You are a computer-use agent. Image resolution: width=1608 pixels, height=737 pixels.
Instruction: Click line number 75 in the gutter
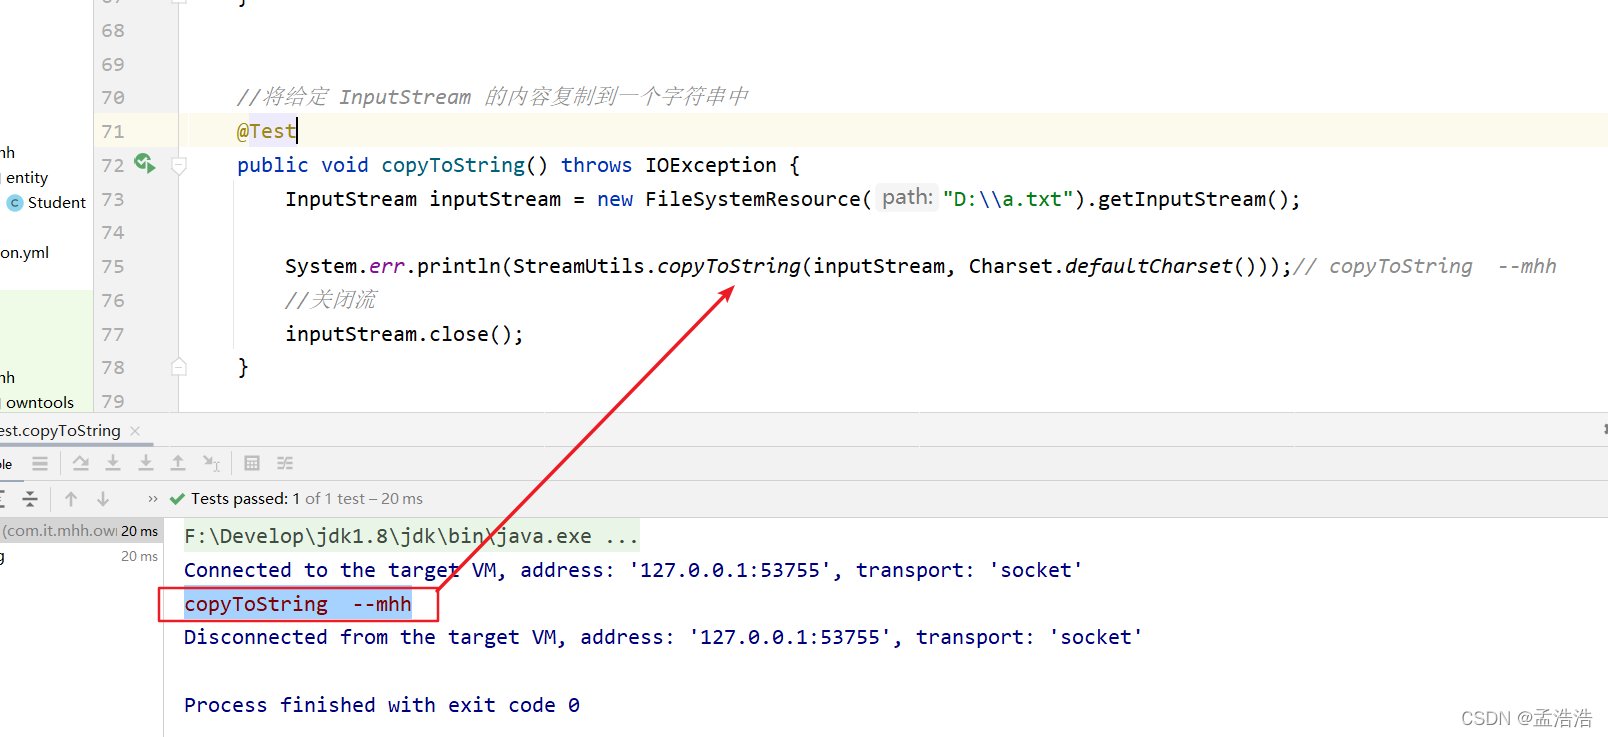(x=113, y=267)
